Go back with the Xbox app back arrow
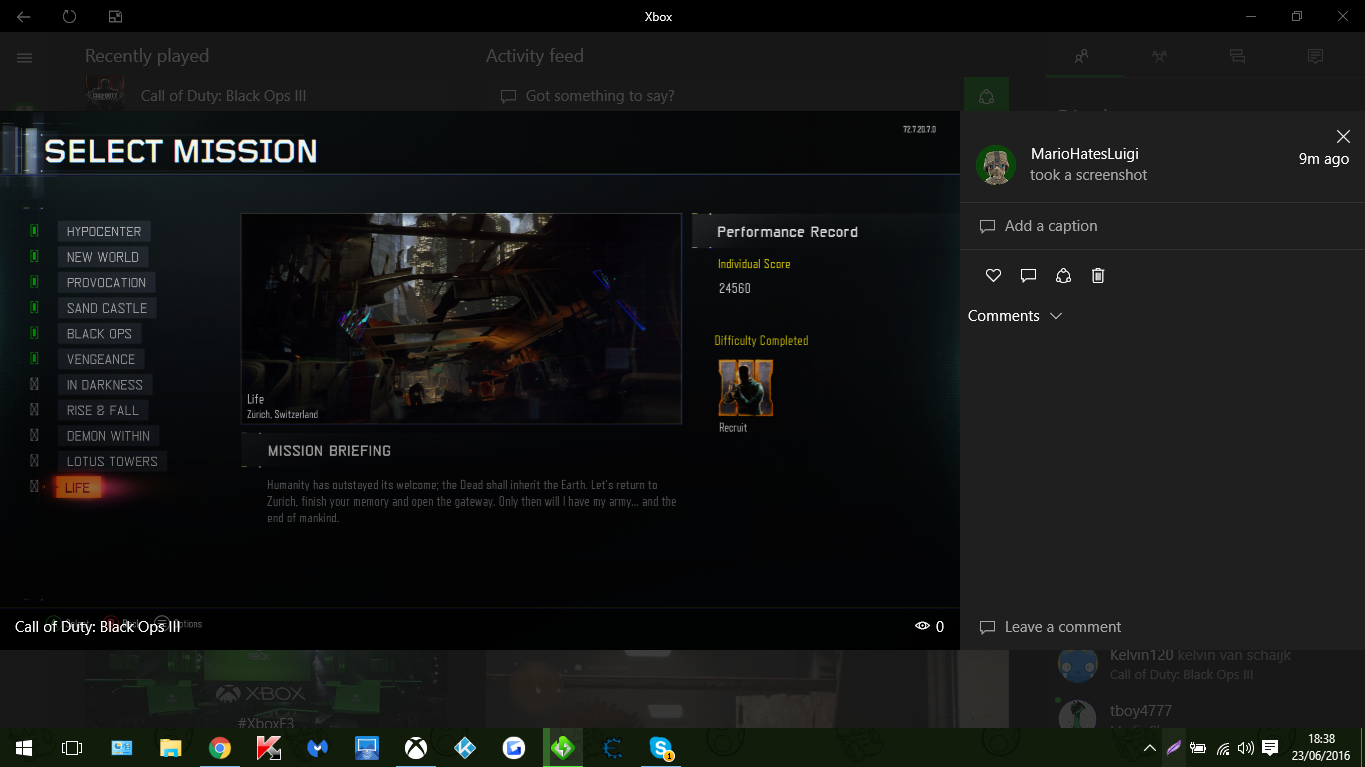Viewport: 1365px width, 767px height. pos(24,16)
